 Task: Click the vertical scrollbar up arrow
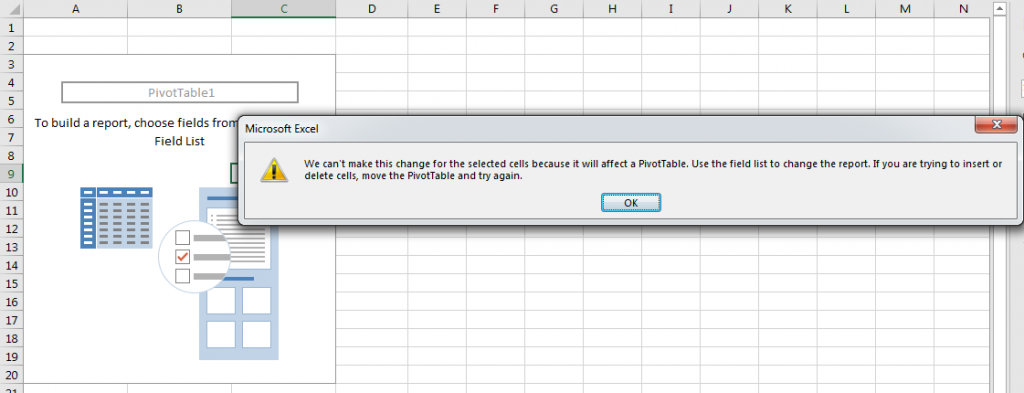point(999,8)
